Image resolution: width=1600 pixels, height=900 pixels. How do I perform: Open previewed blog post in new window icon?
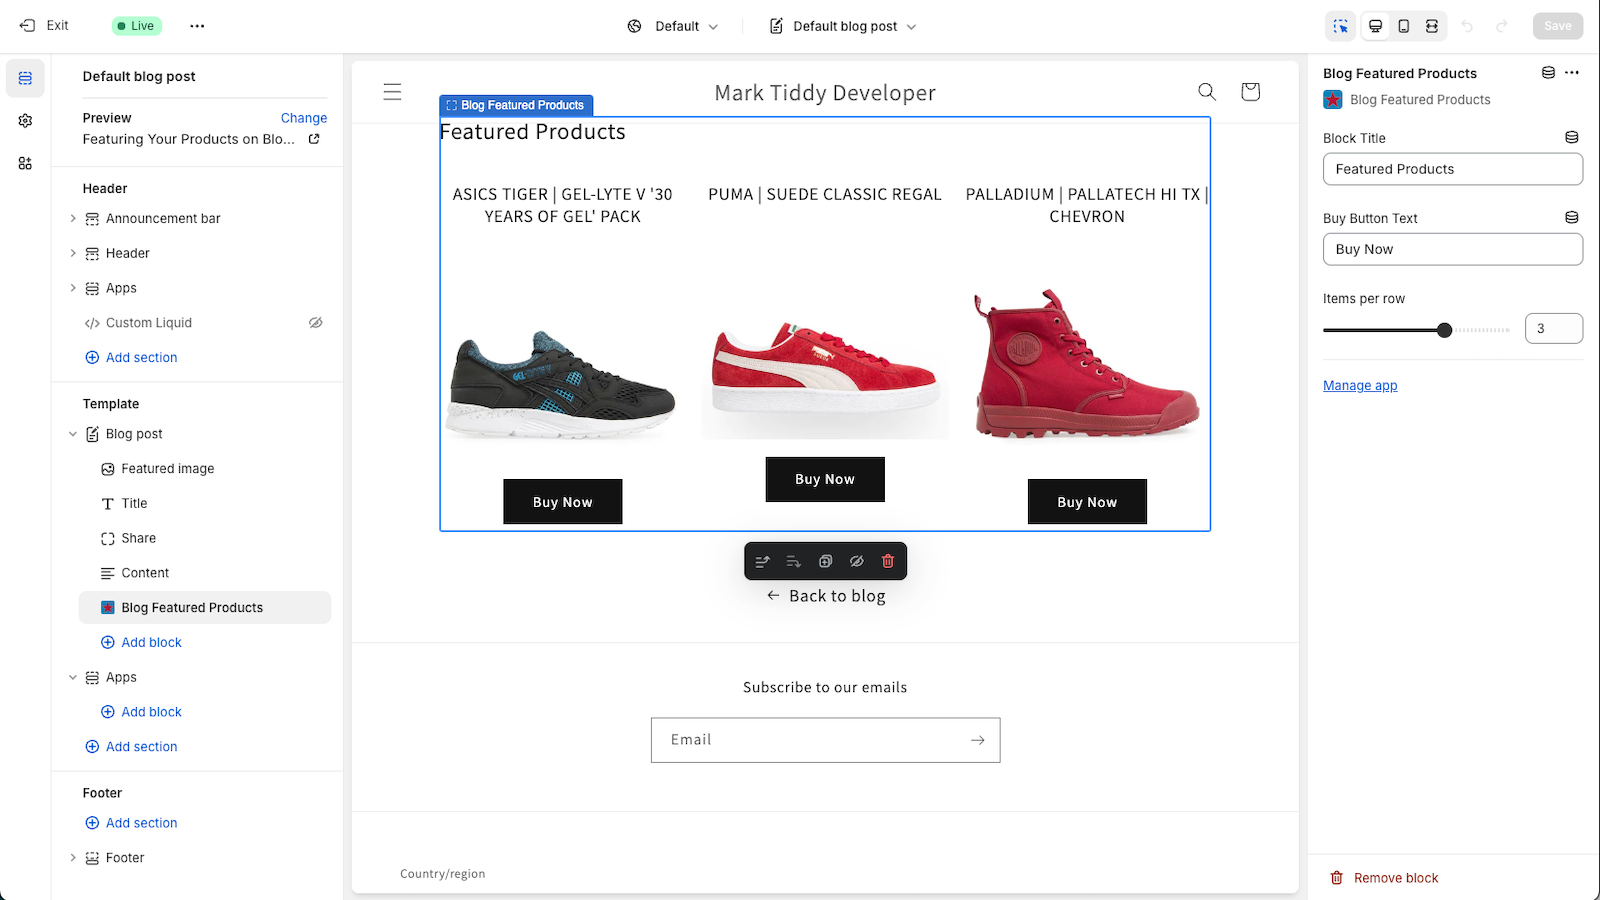click(x=314, y=139)
